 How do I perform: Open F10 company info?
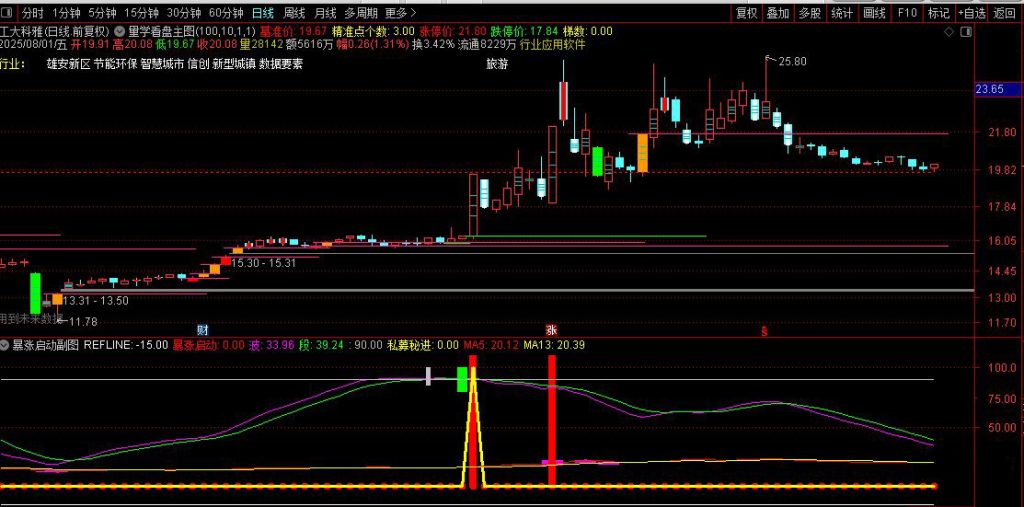pos(907,13)
